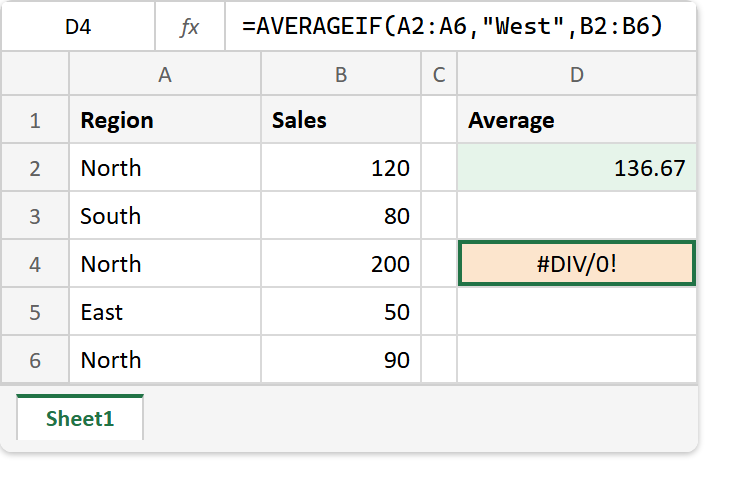
Task: Select the cell with value 120
Action: tap(341, 168)
